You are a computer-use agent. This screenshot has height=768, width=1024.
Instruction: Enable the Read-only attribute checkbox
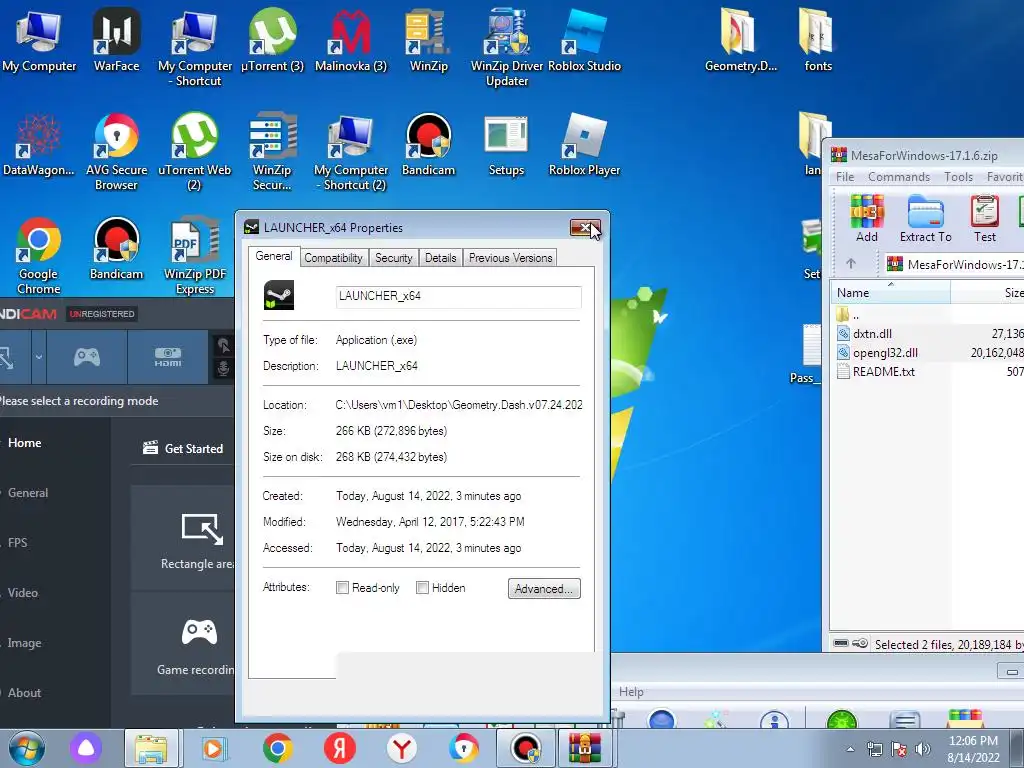point(342,588)
